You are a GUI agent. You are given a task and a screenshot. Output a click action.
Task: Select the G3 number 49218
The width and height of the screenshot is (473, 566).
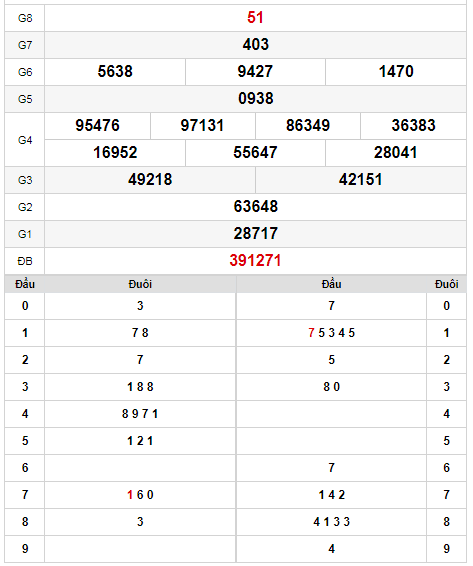[150, 179]
